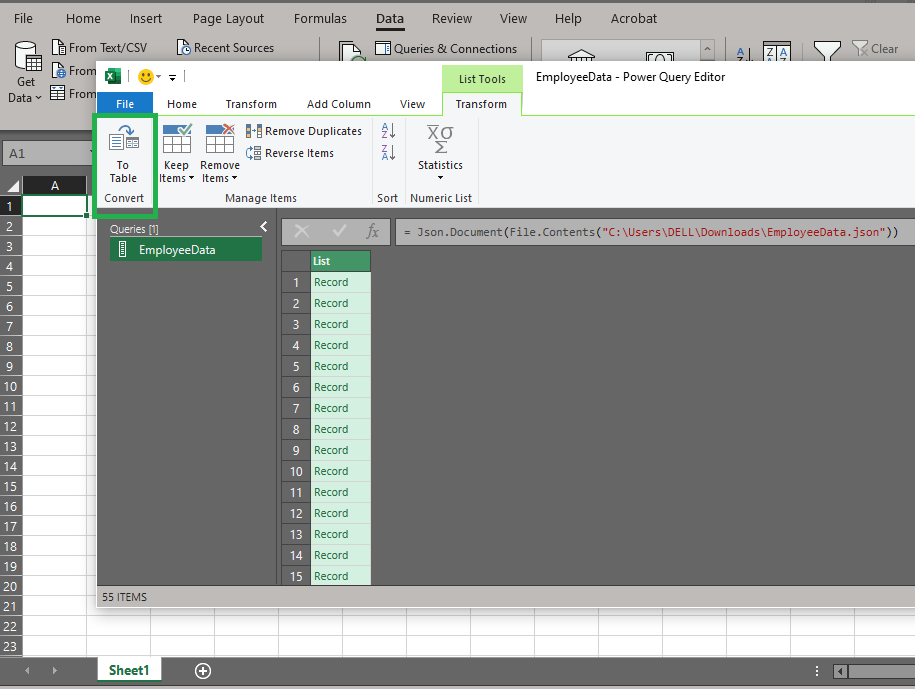Select the EmployeeData query
The height and width of the screenshot is (689, 915).
[x=186, y=250]
